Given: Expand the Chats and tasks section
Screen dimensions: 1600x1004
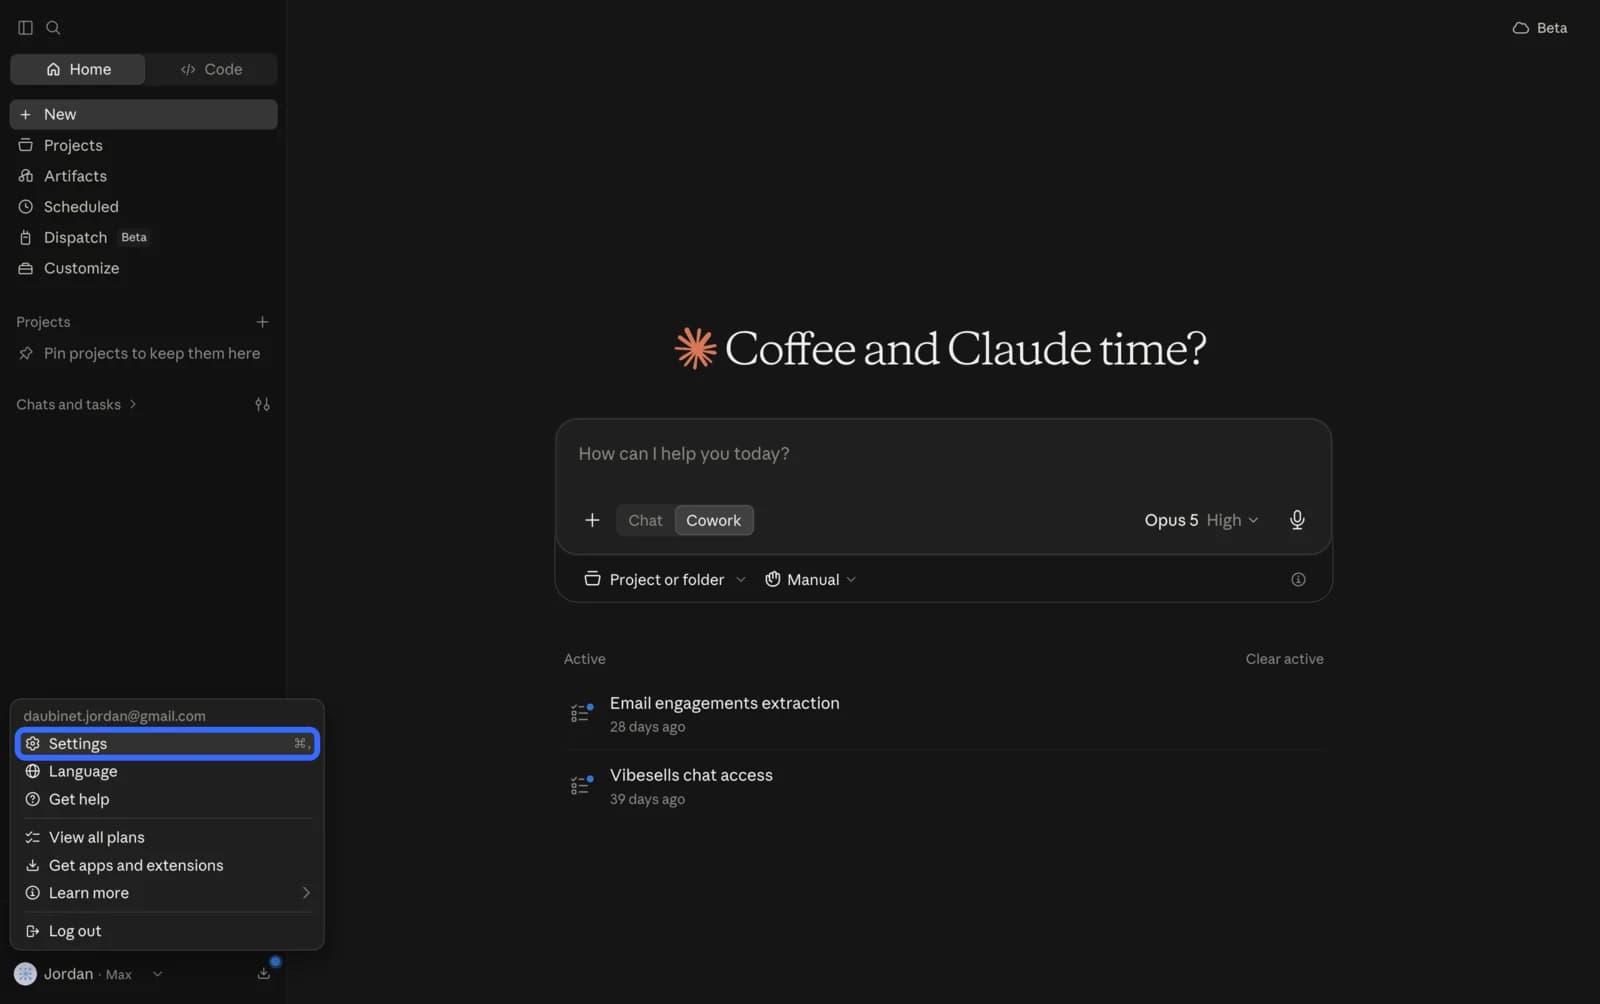Looking at the screenshot, I should click(76, 405).
